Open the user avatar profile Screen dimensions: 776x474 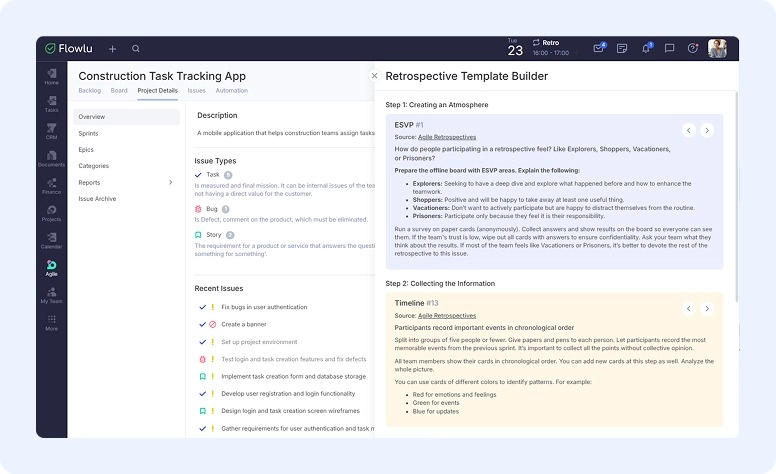tap(717, 48)
